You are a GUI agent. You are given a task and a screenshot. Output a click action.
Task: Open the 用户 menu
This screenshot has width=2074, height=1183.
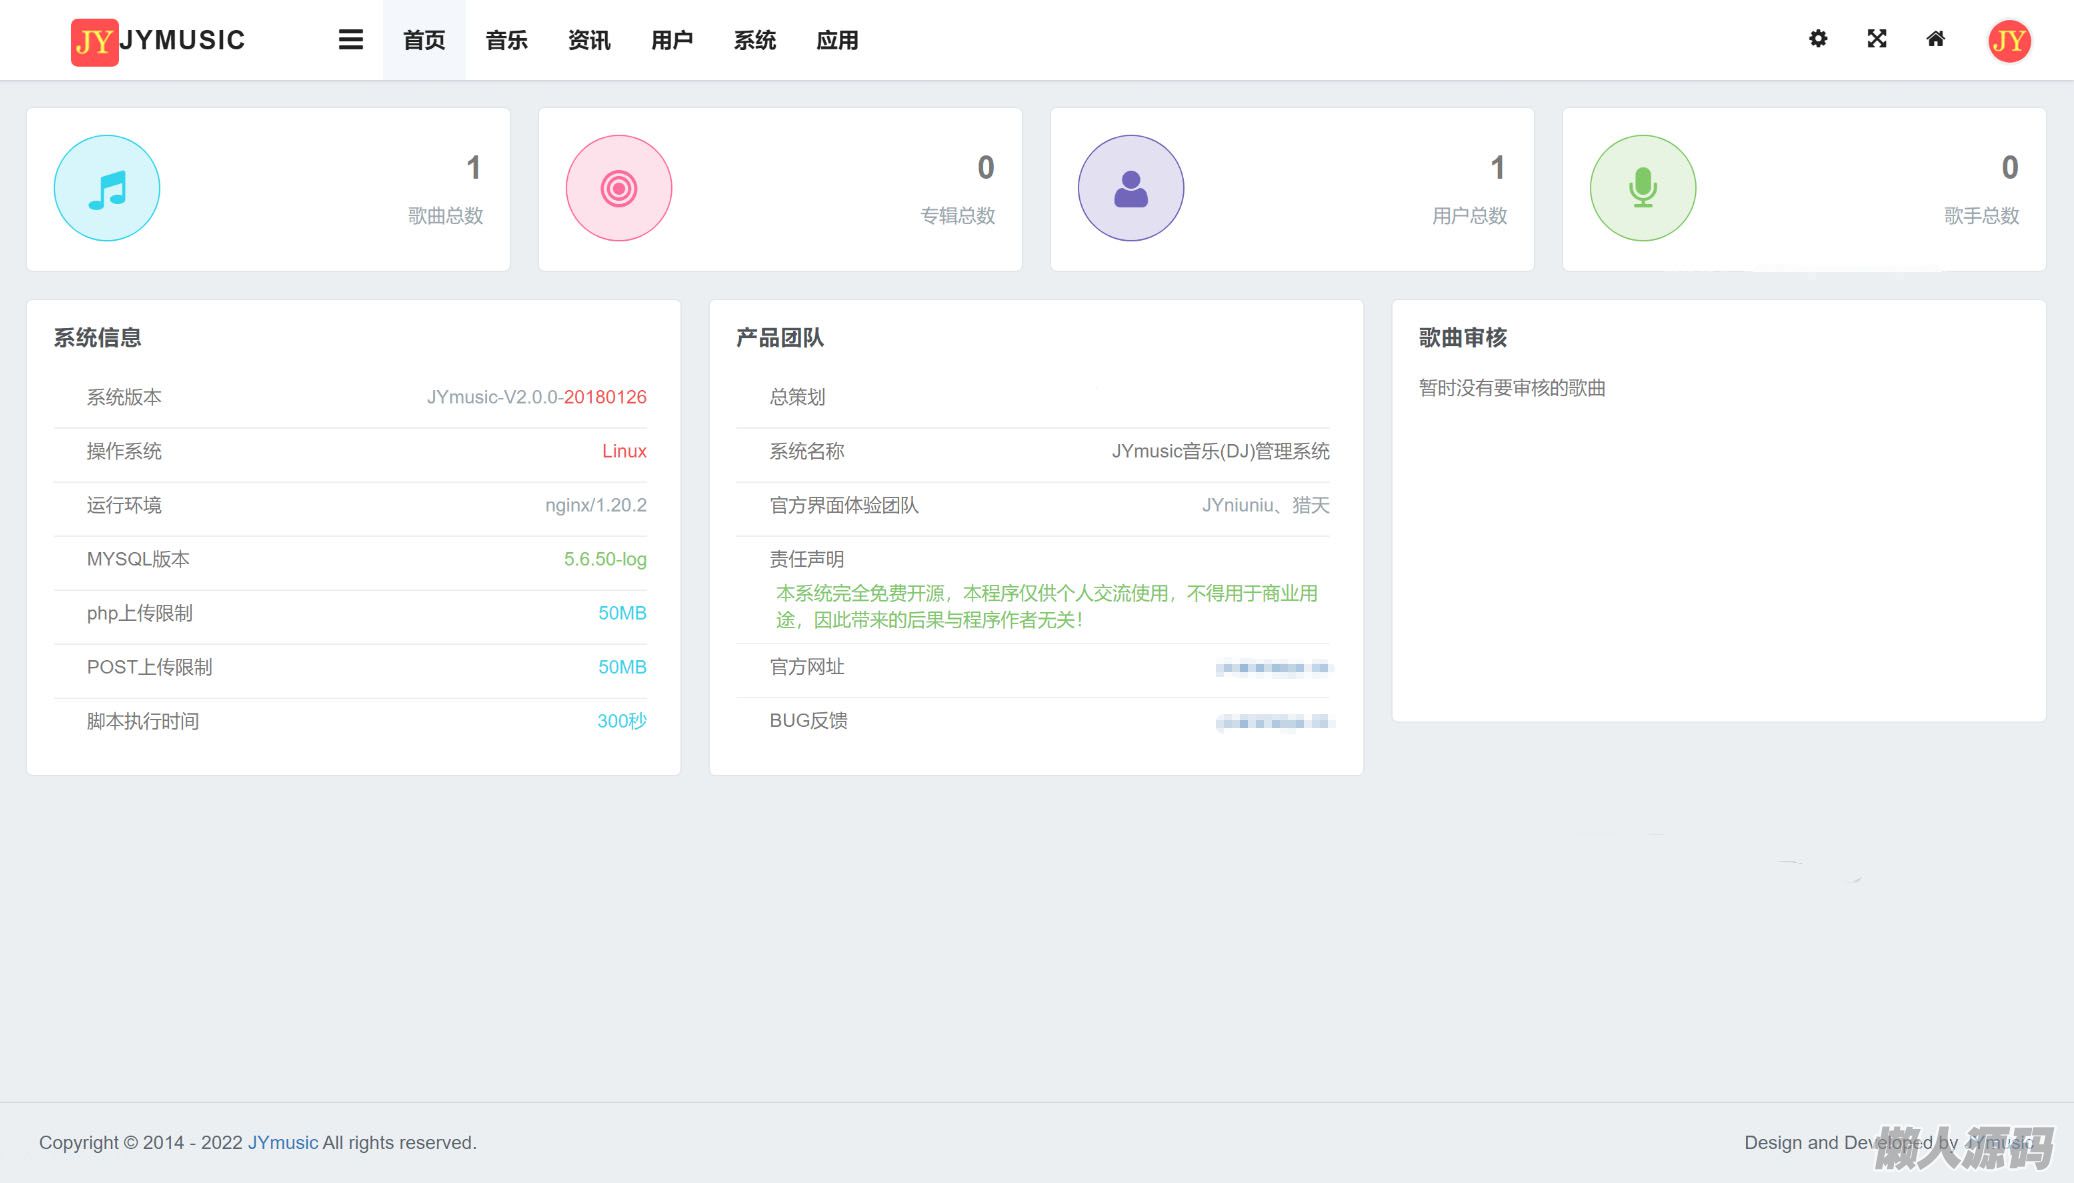point(672,40)
